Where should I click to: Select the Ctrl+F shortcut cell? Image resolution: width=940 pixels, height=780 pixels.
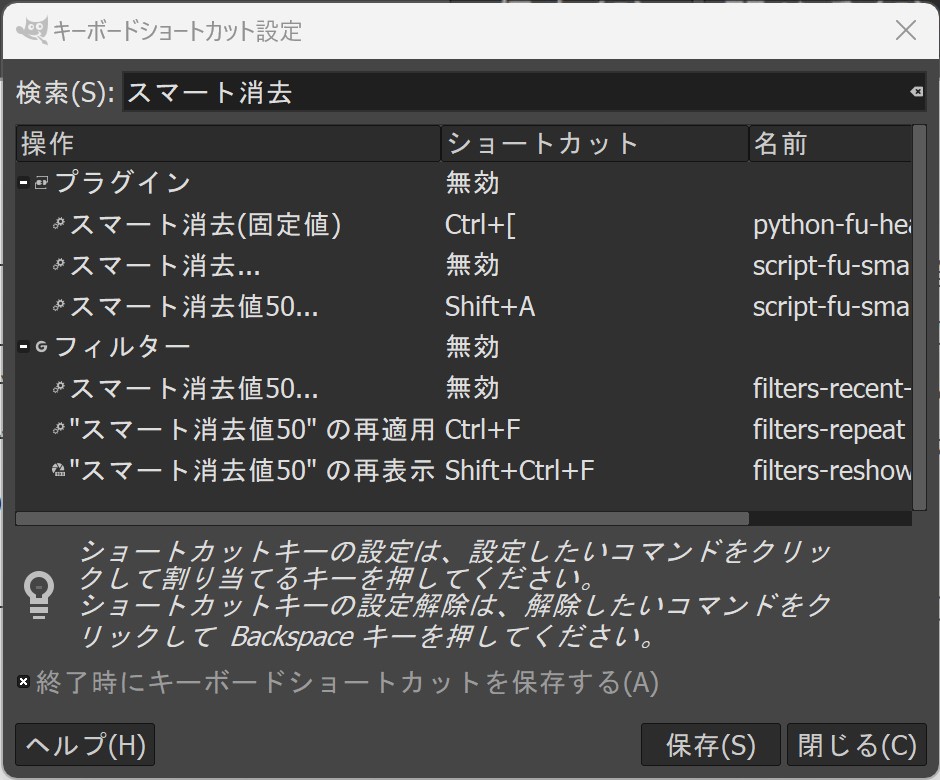coord(483,429)
